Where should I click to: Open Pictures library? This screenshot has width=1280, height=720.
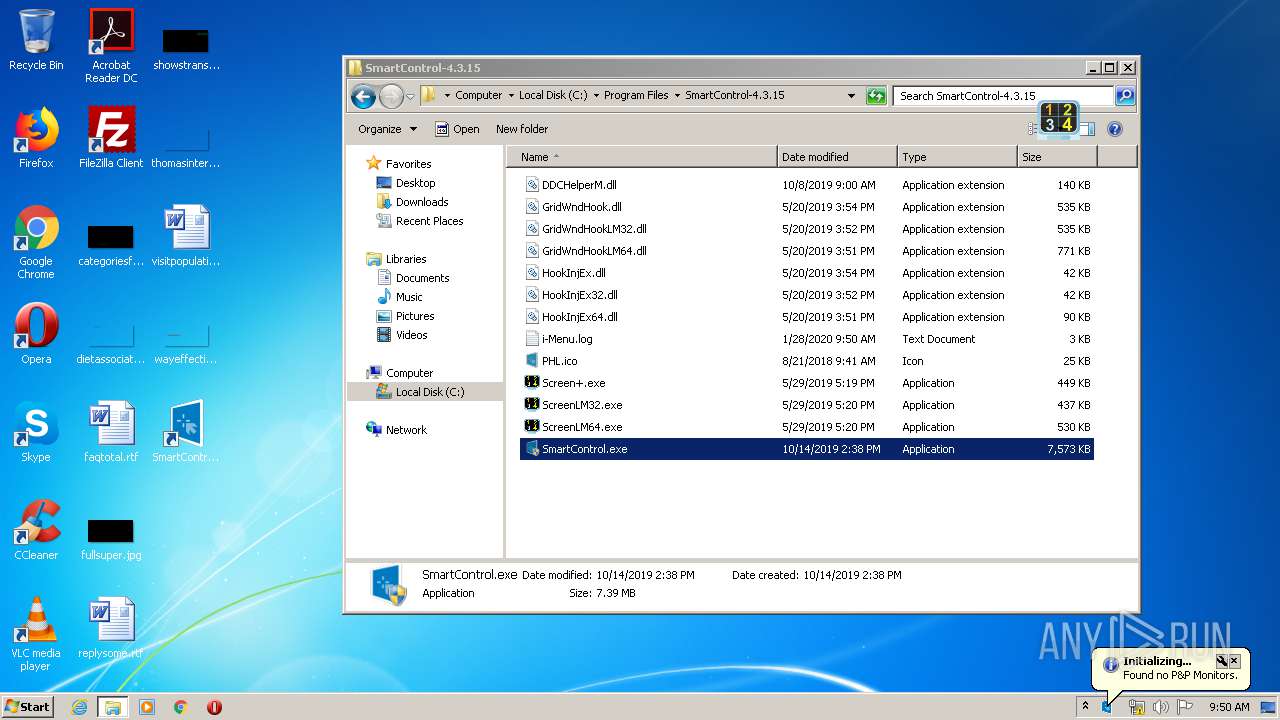pyautogui.click(x=405, y=316)
